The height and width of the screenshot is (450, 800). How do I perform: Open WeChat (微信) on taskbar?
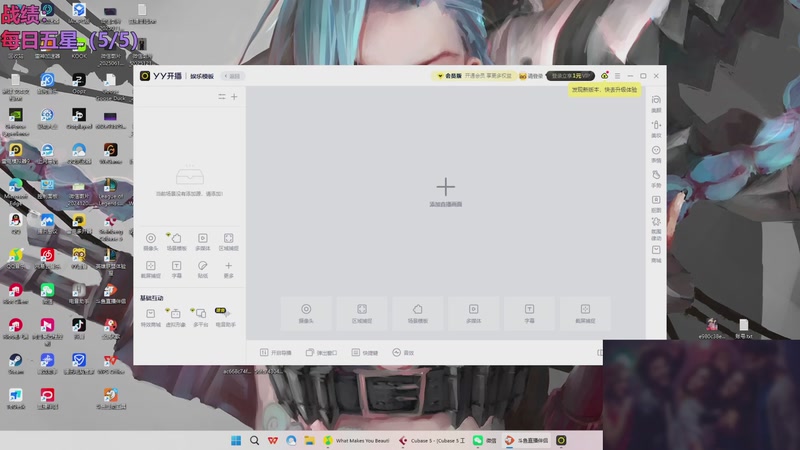(x=484, y=440)
